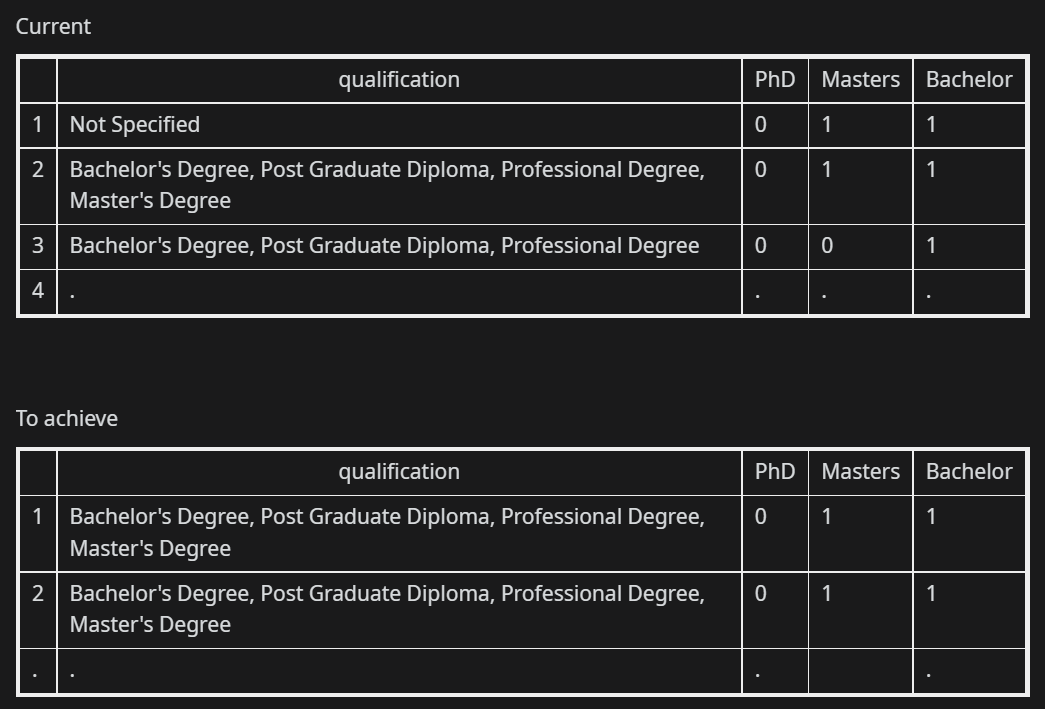Click the qualification header in To achieve table
Viewport: 1045px width, 709px height.
(x=399, y=472)
